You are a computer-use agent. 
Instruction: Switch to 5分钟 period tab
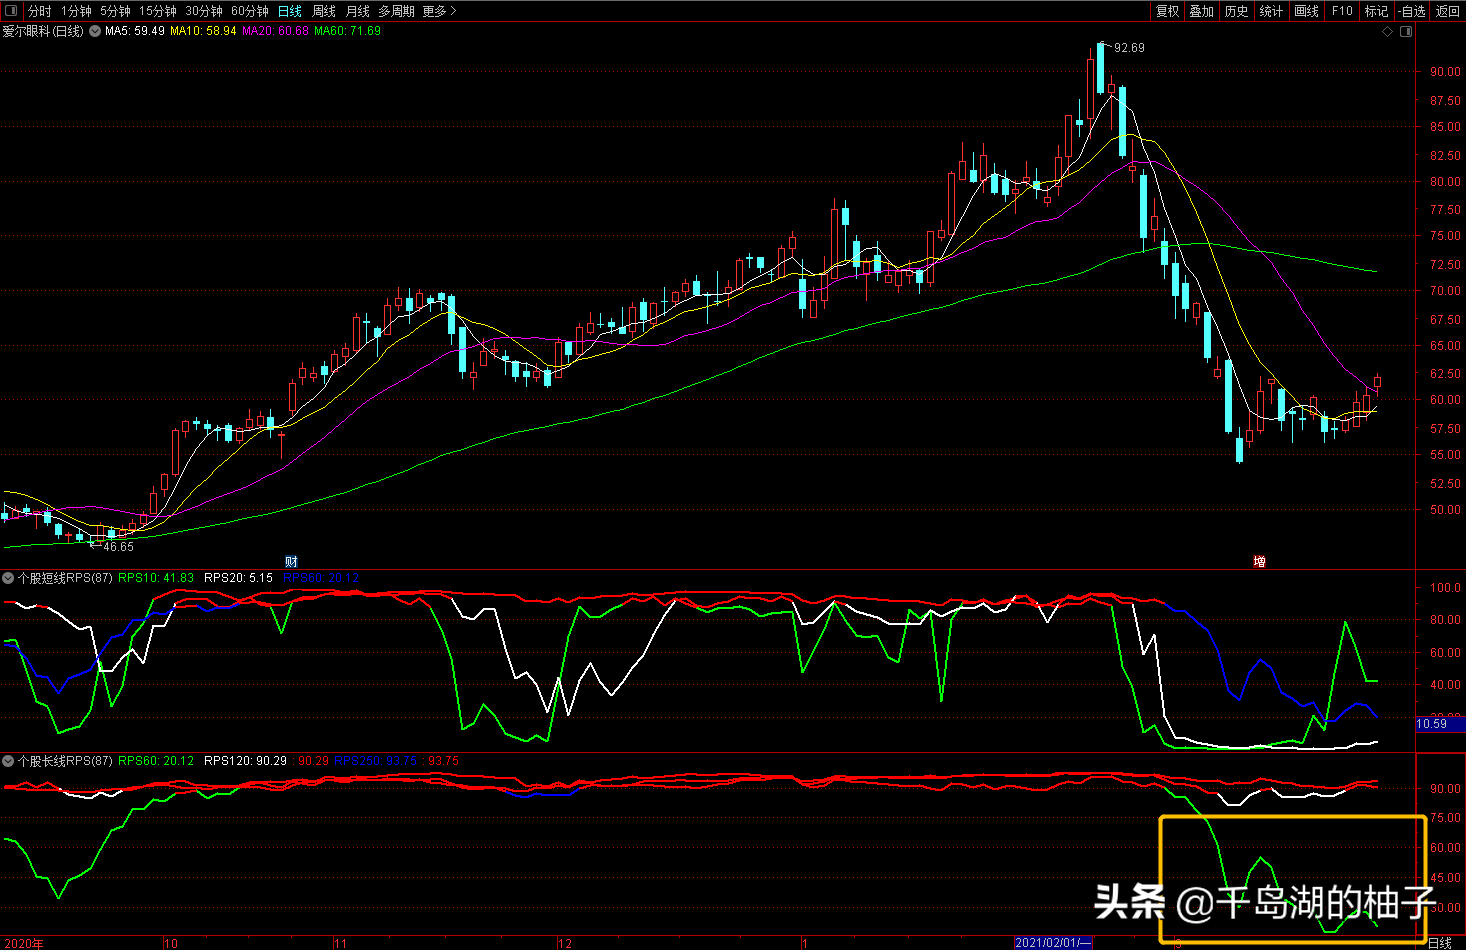115,11
